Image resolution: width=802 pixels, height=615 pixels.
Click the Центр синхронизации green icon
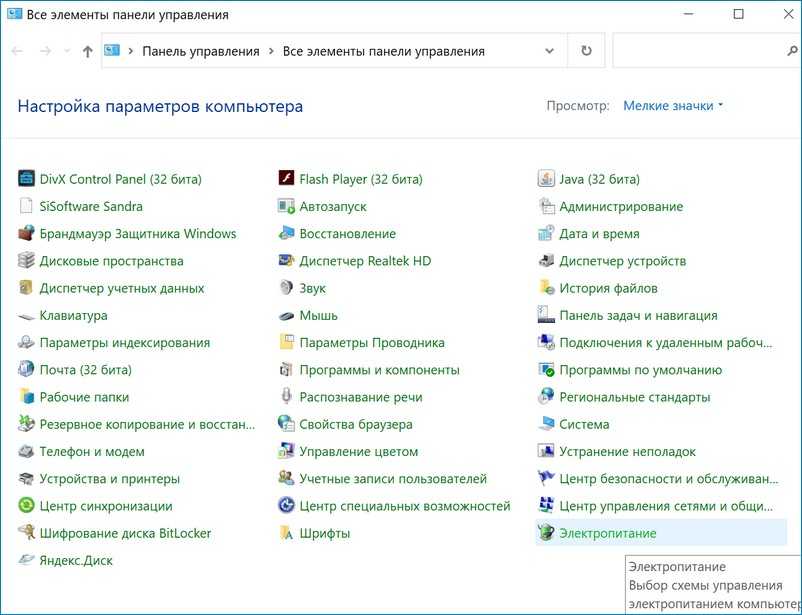click(x=26, y=506)
